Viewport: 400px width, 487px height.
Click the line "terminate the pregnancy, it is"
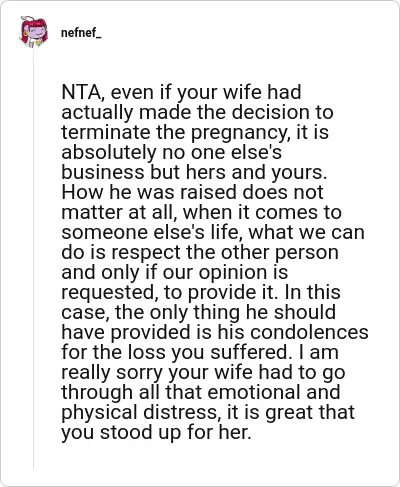(x=195, y=132)
